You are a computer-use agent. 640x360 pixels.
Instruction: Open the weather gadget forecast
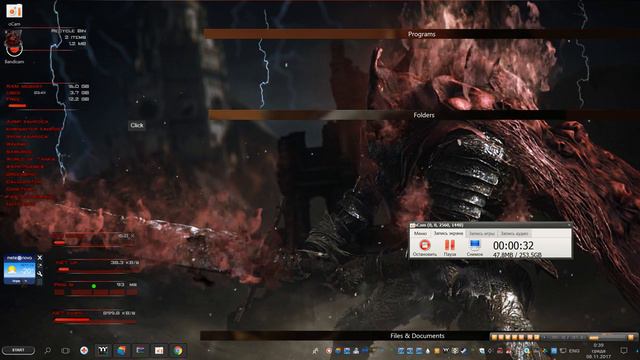(19, 270)
